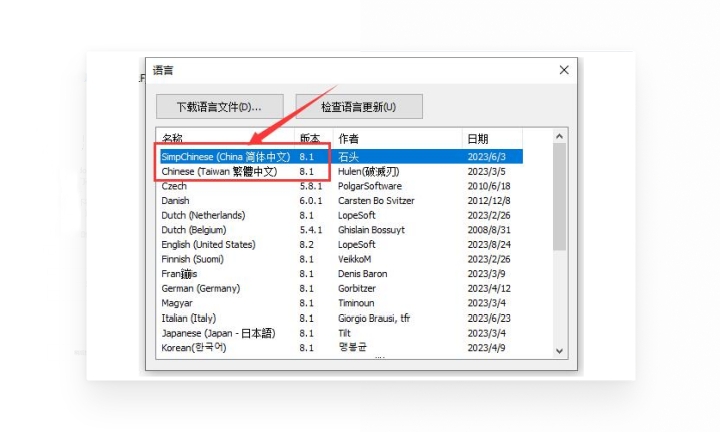Viewport: 720px width, 432px height.
Task: Click author Ghislain Bossuyt cell
Action: [371, 230]
